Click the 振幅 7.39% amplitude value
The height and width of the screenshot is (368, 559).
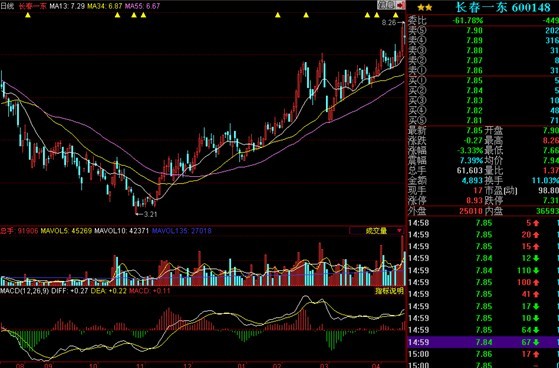(471, 160)
